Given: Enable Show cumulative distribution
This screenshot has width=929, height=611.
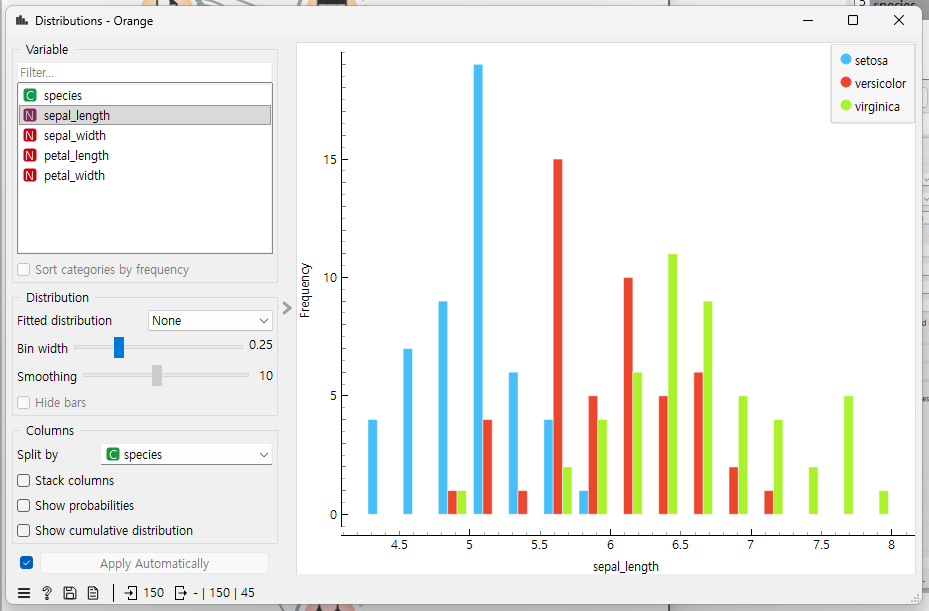Looking at the screenshot, I should [24, 530].
